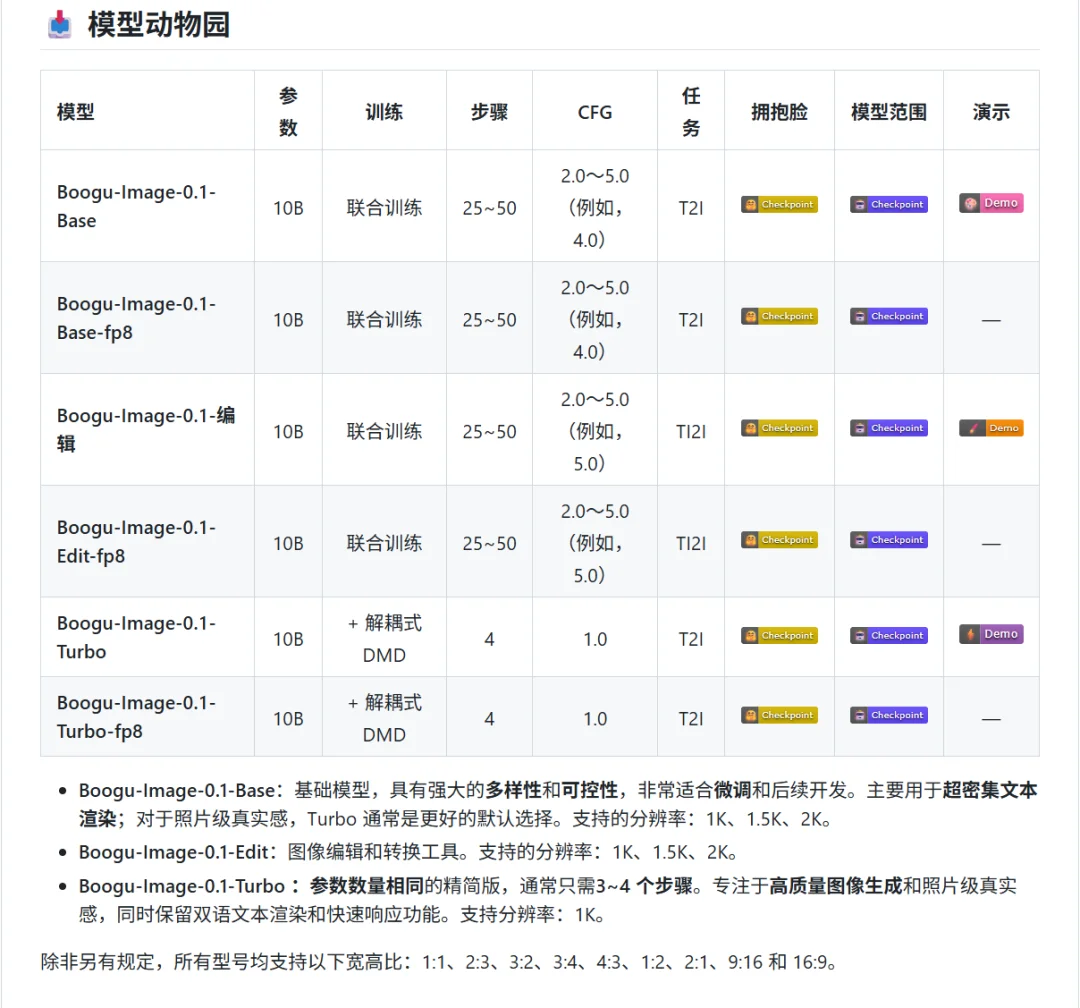
Task: Launch purple Demo badge for Boogu-Image-0.1-Turbo
Action: pos(991,634)
